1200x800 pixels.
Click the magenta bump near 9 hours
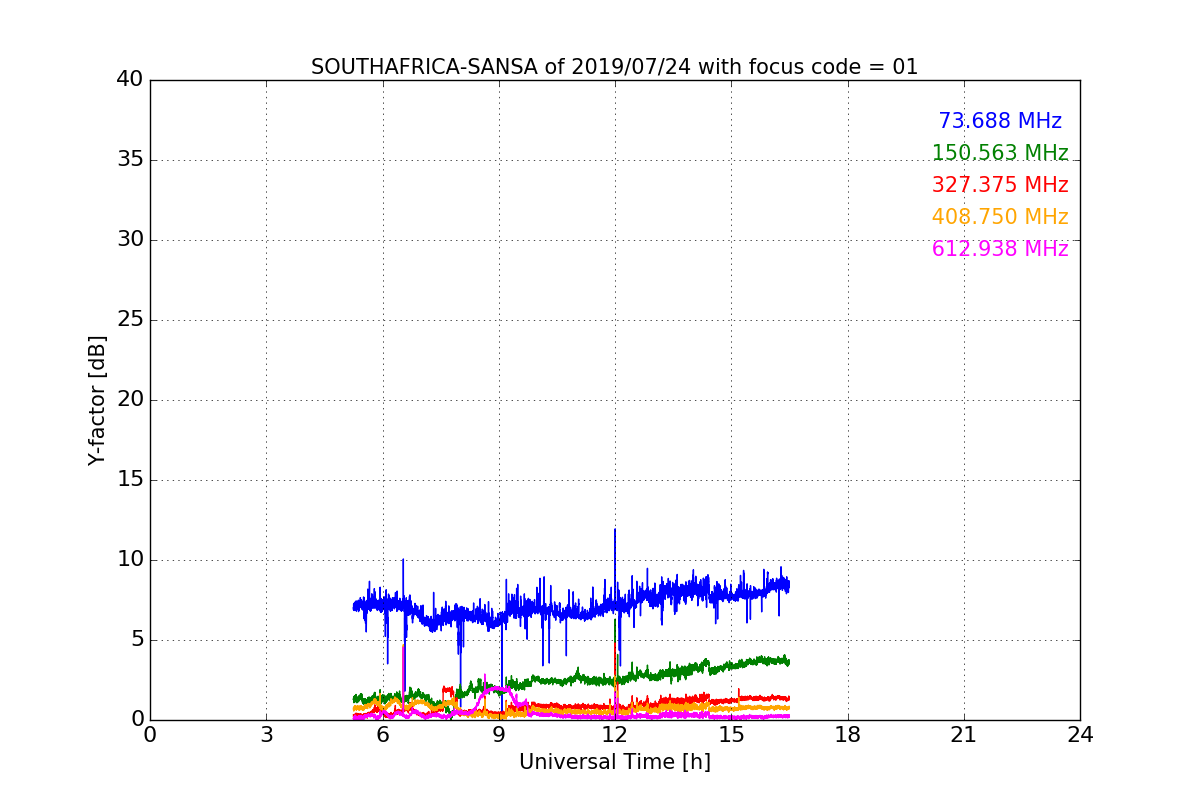click(495, 690)
